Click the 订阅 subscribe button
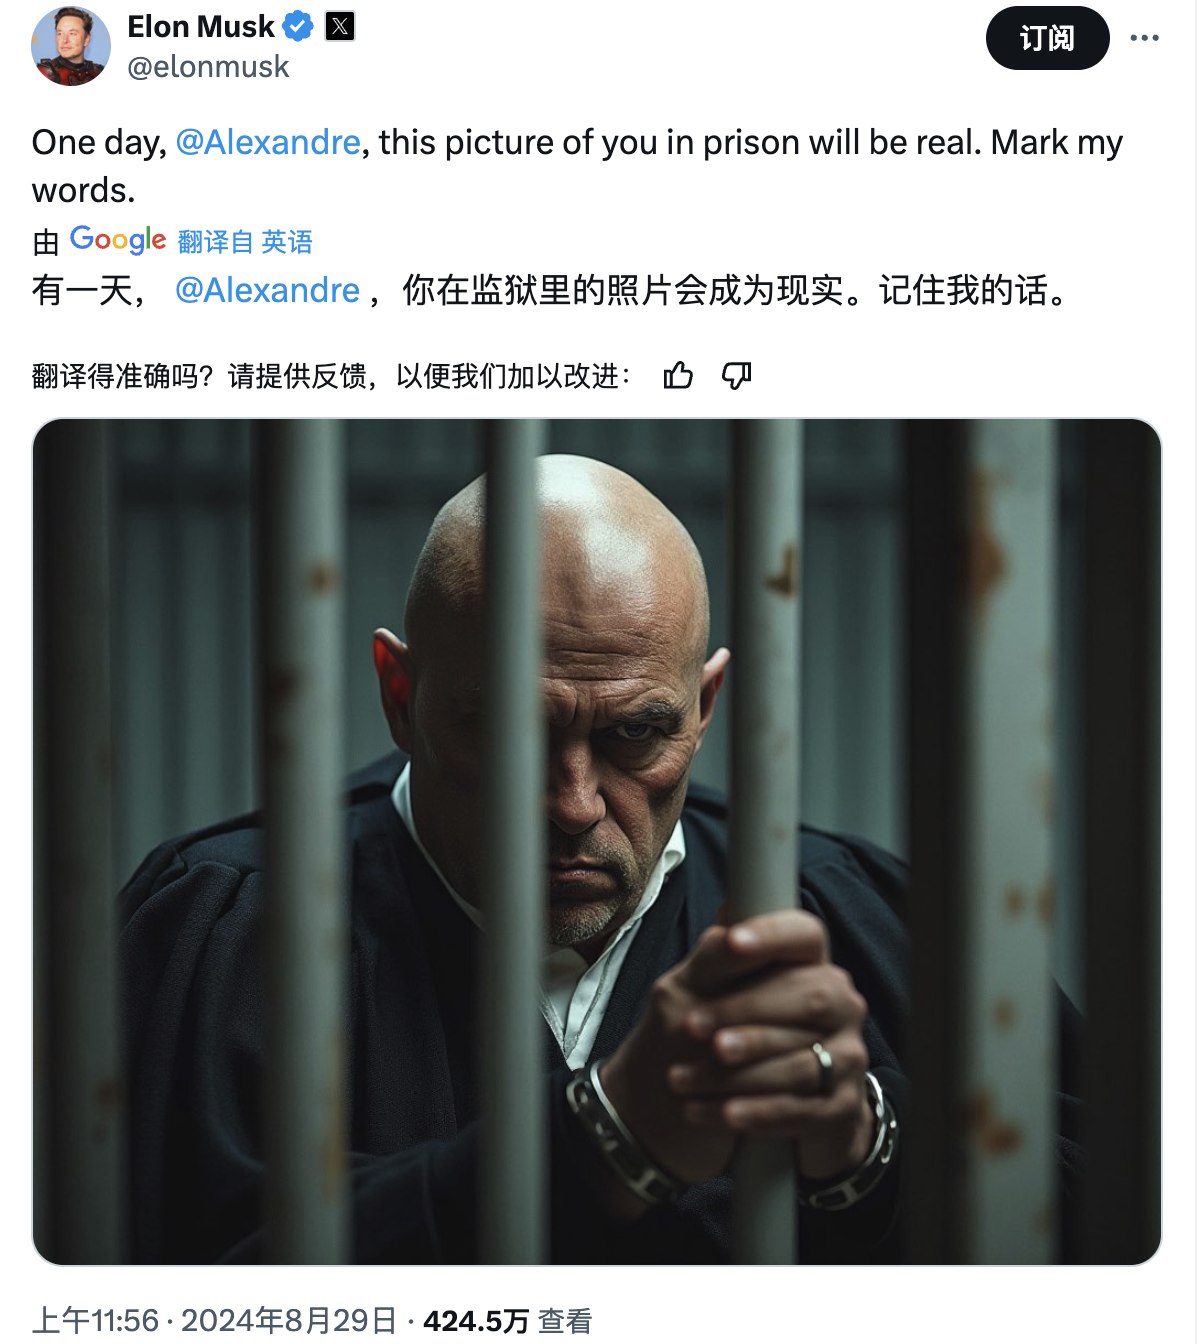Screen dimensions: 1202x1344 [x=1047, y=38]
